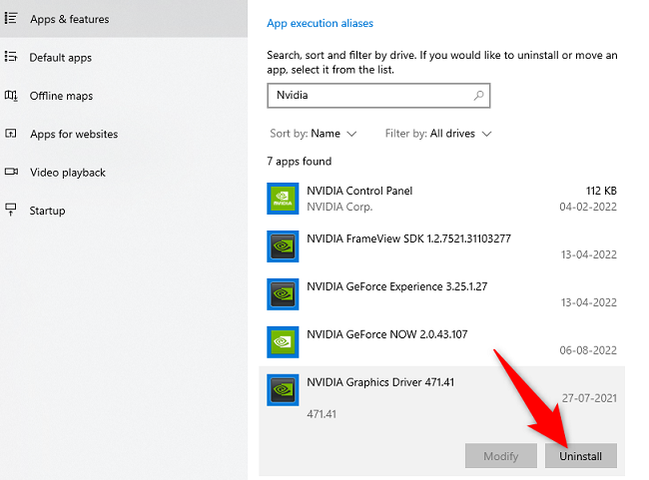Click the NVIDIA FrameView SDK icon
The width and height of the screenshot is (649, 480).
coord(284,246)
